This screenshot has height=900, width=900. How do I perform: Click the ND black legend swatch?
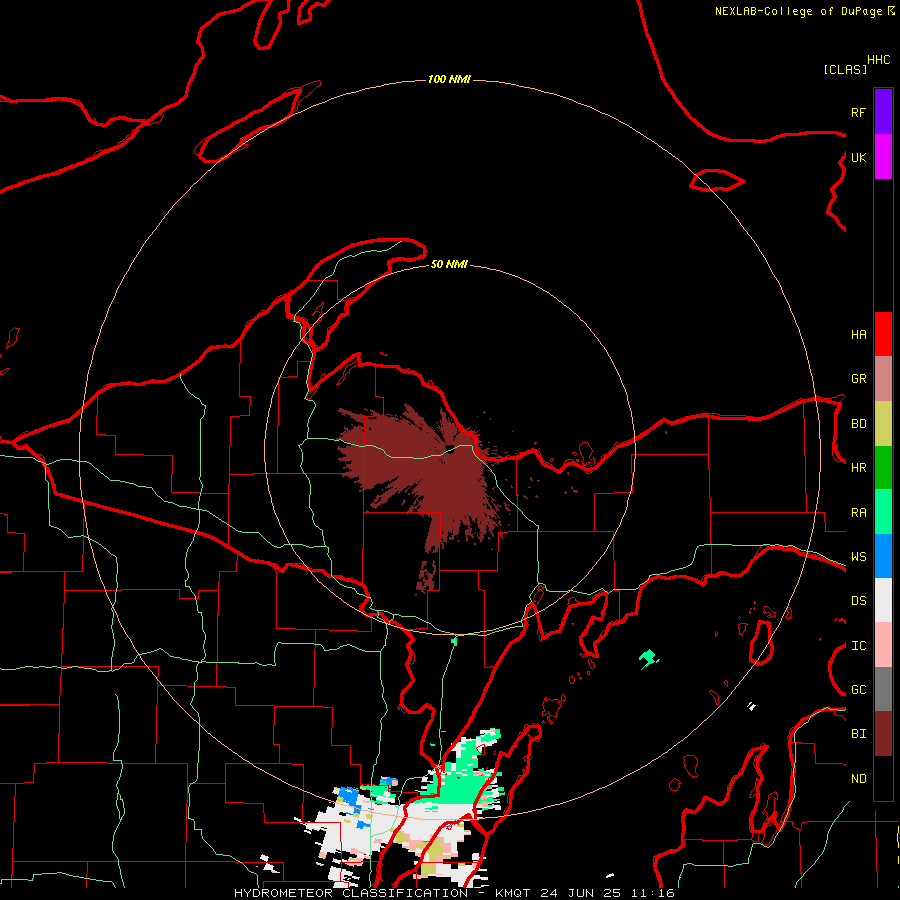(x=883, y=778)
